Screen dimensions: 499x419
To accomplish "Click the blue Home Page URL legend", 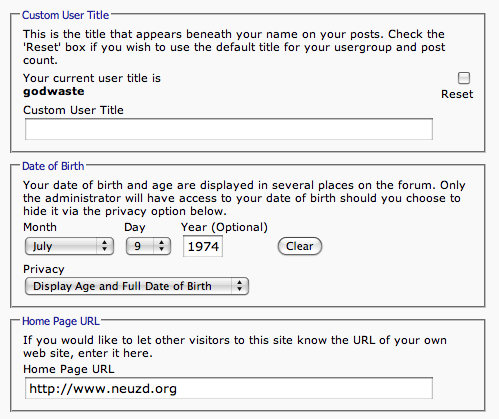I will click(61, 321).
